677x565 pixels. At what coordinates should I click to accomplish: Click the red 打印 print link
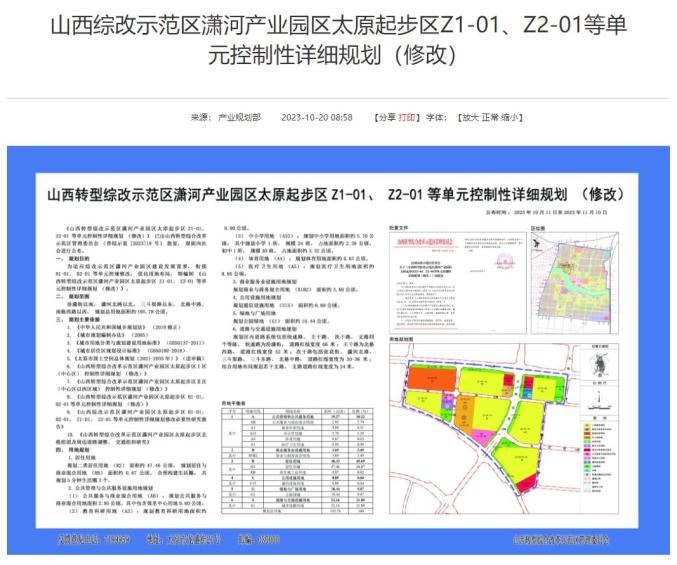click(406, 117)
